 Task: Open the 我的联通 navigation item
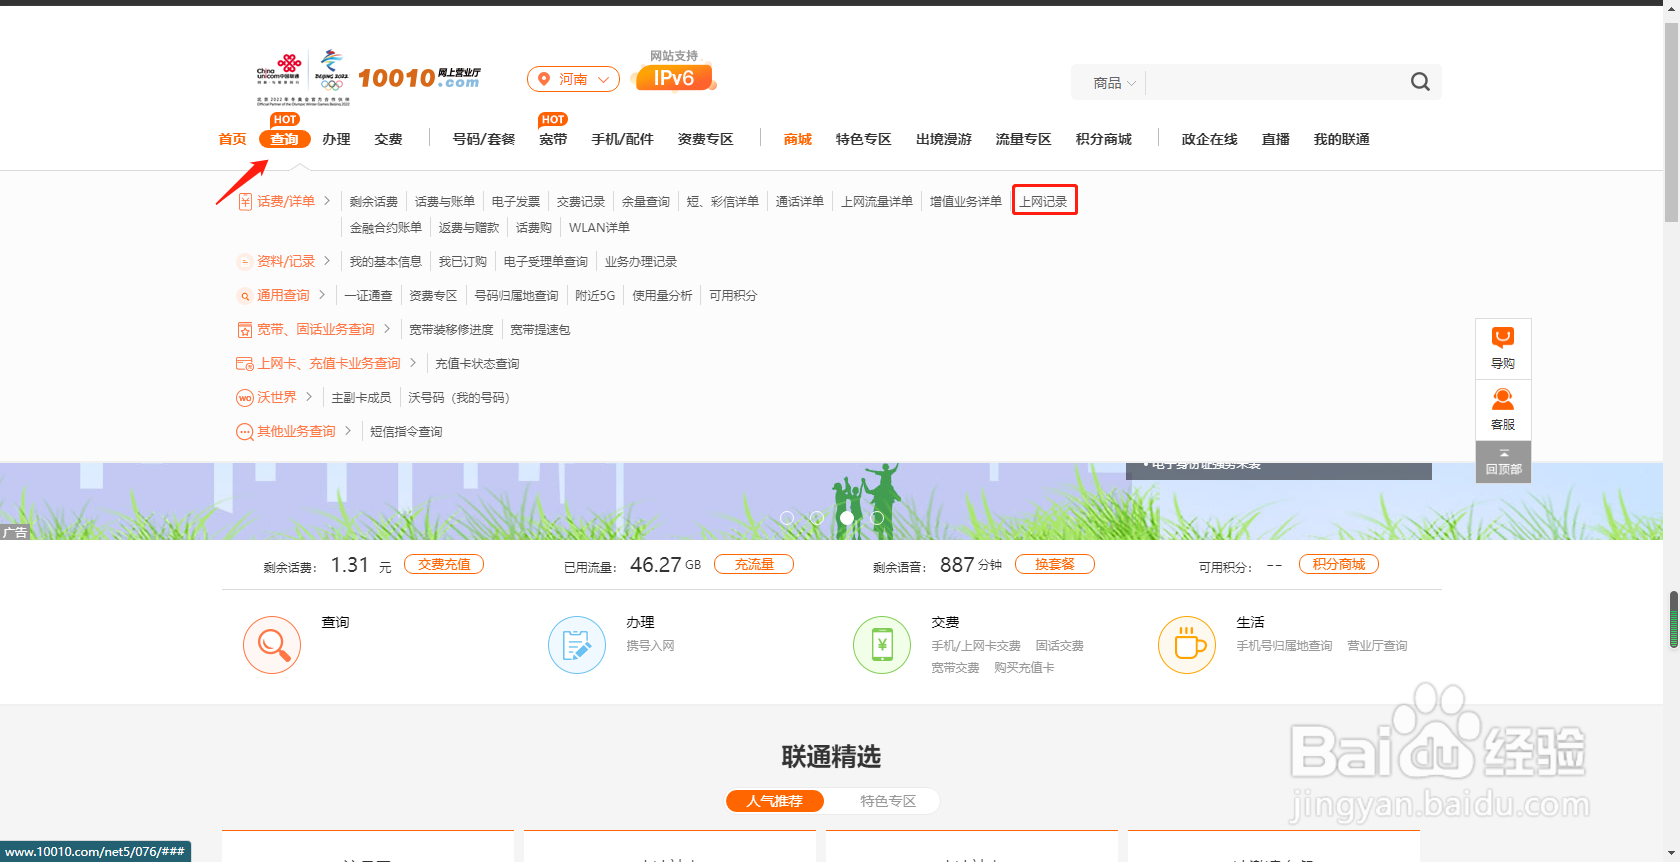(x=1342, y=139)
